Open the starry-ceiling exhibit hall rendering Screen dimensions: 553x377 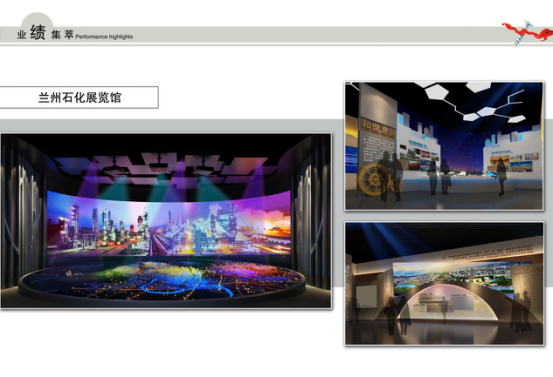[x=444, y=146]
